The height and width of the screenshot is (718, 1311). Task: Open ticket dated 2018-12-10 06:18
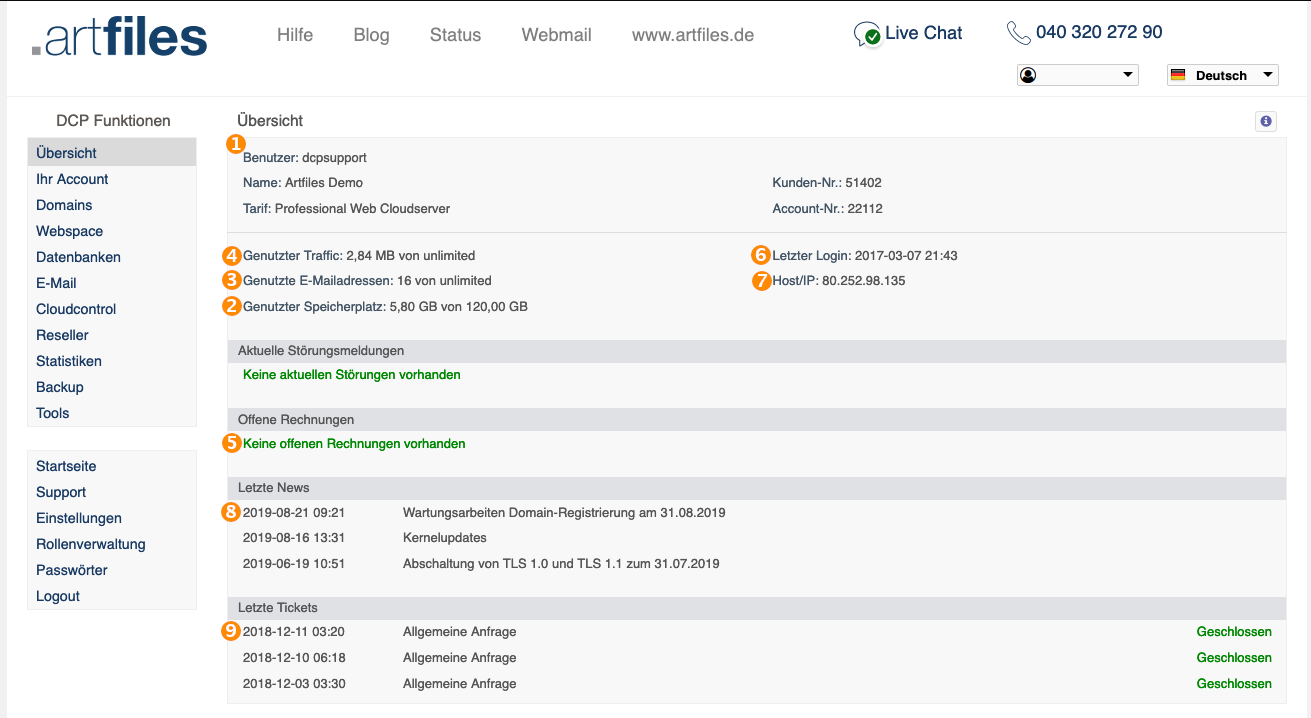(294, 658)
